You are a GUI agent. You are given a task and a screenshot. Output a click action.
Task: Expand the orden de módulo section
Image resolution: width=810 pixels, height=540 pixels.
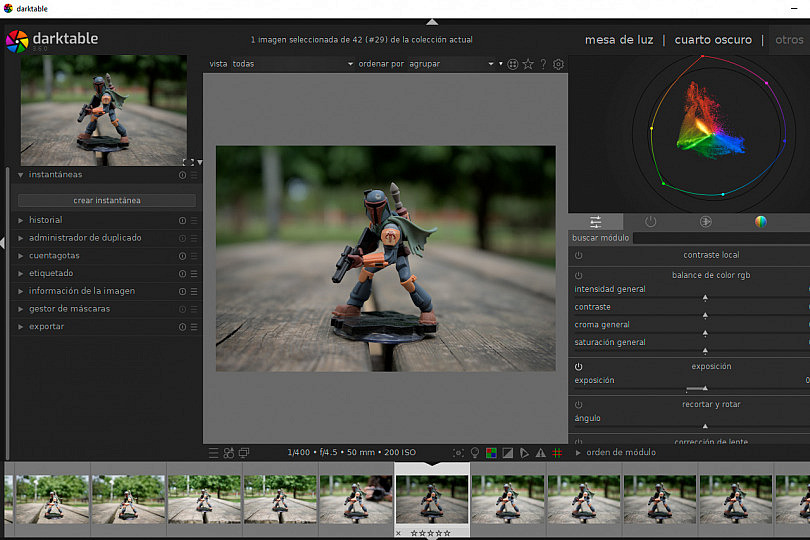578,453
